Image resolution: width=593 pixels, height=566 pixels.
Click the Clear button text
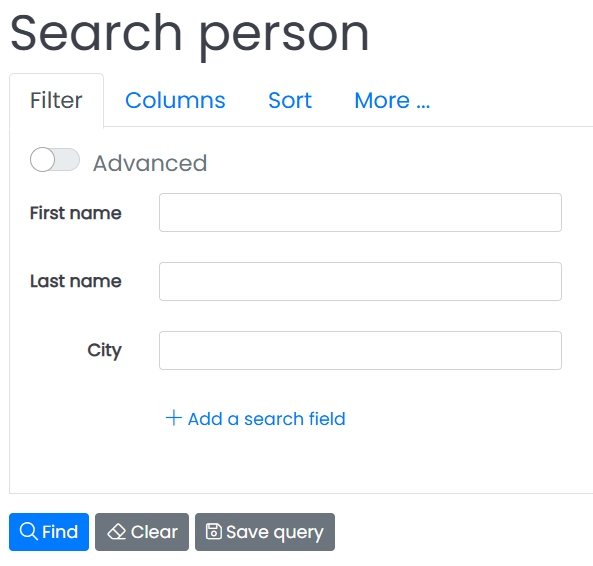(x=154, y=532)
